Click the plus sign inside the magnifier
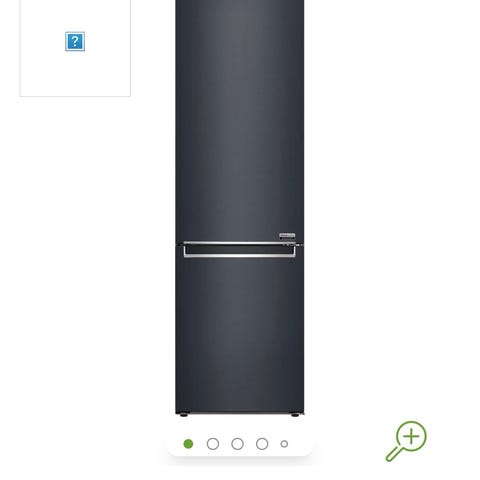The width and height of the screenshot is (480, 480). point(411,437)
